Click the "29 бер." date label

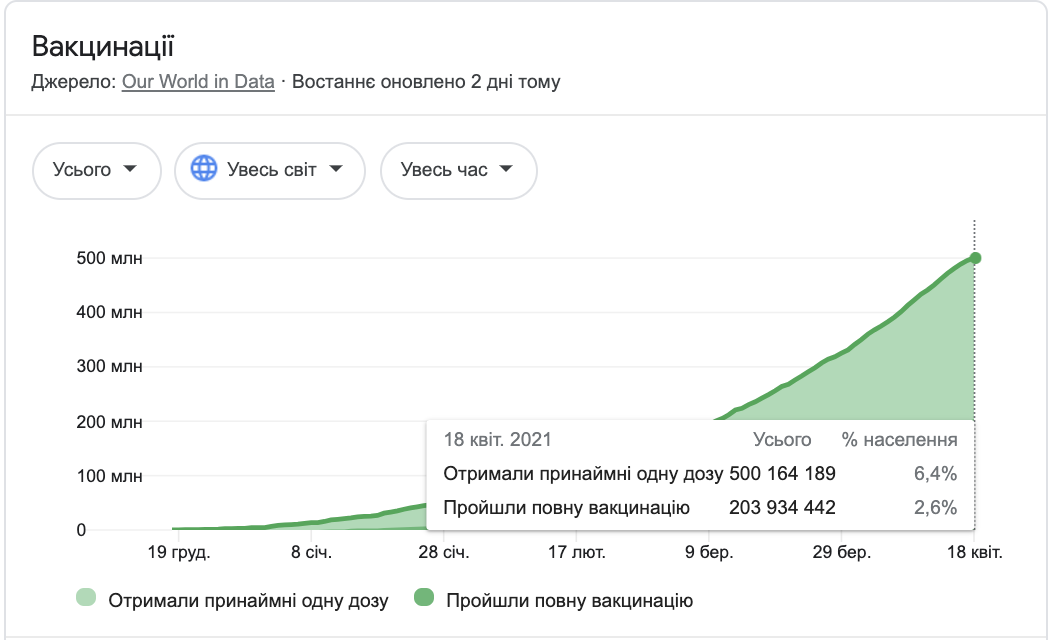click(x=840, y=553)
